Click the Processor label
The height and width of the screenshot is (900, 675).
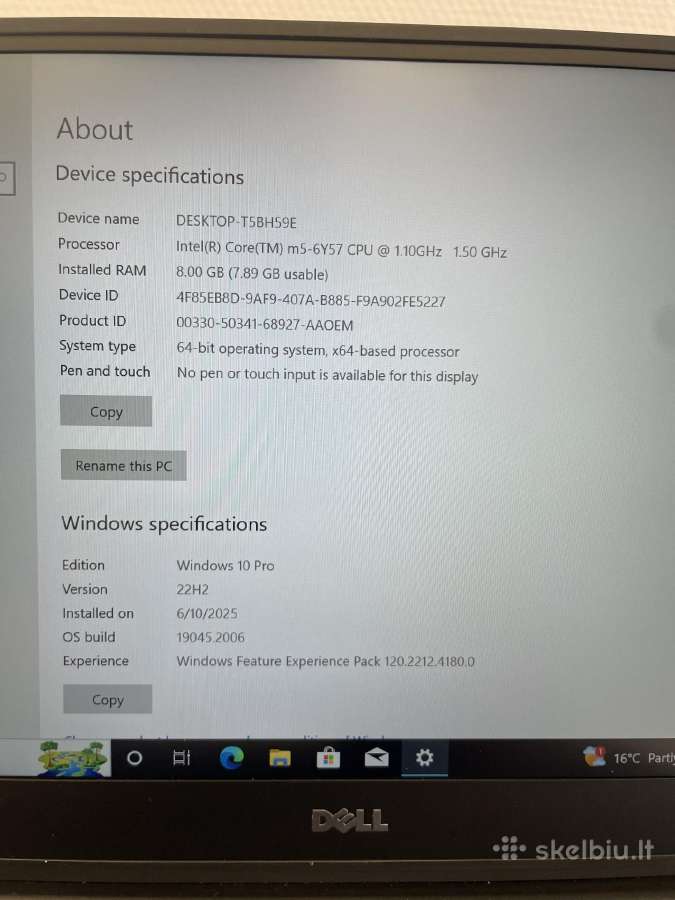[89, 244]
